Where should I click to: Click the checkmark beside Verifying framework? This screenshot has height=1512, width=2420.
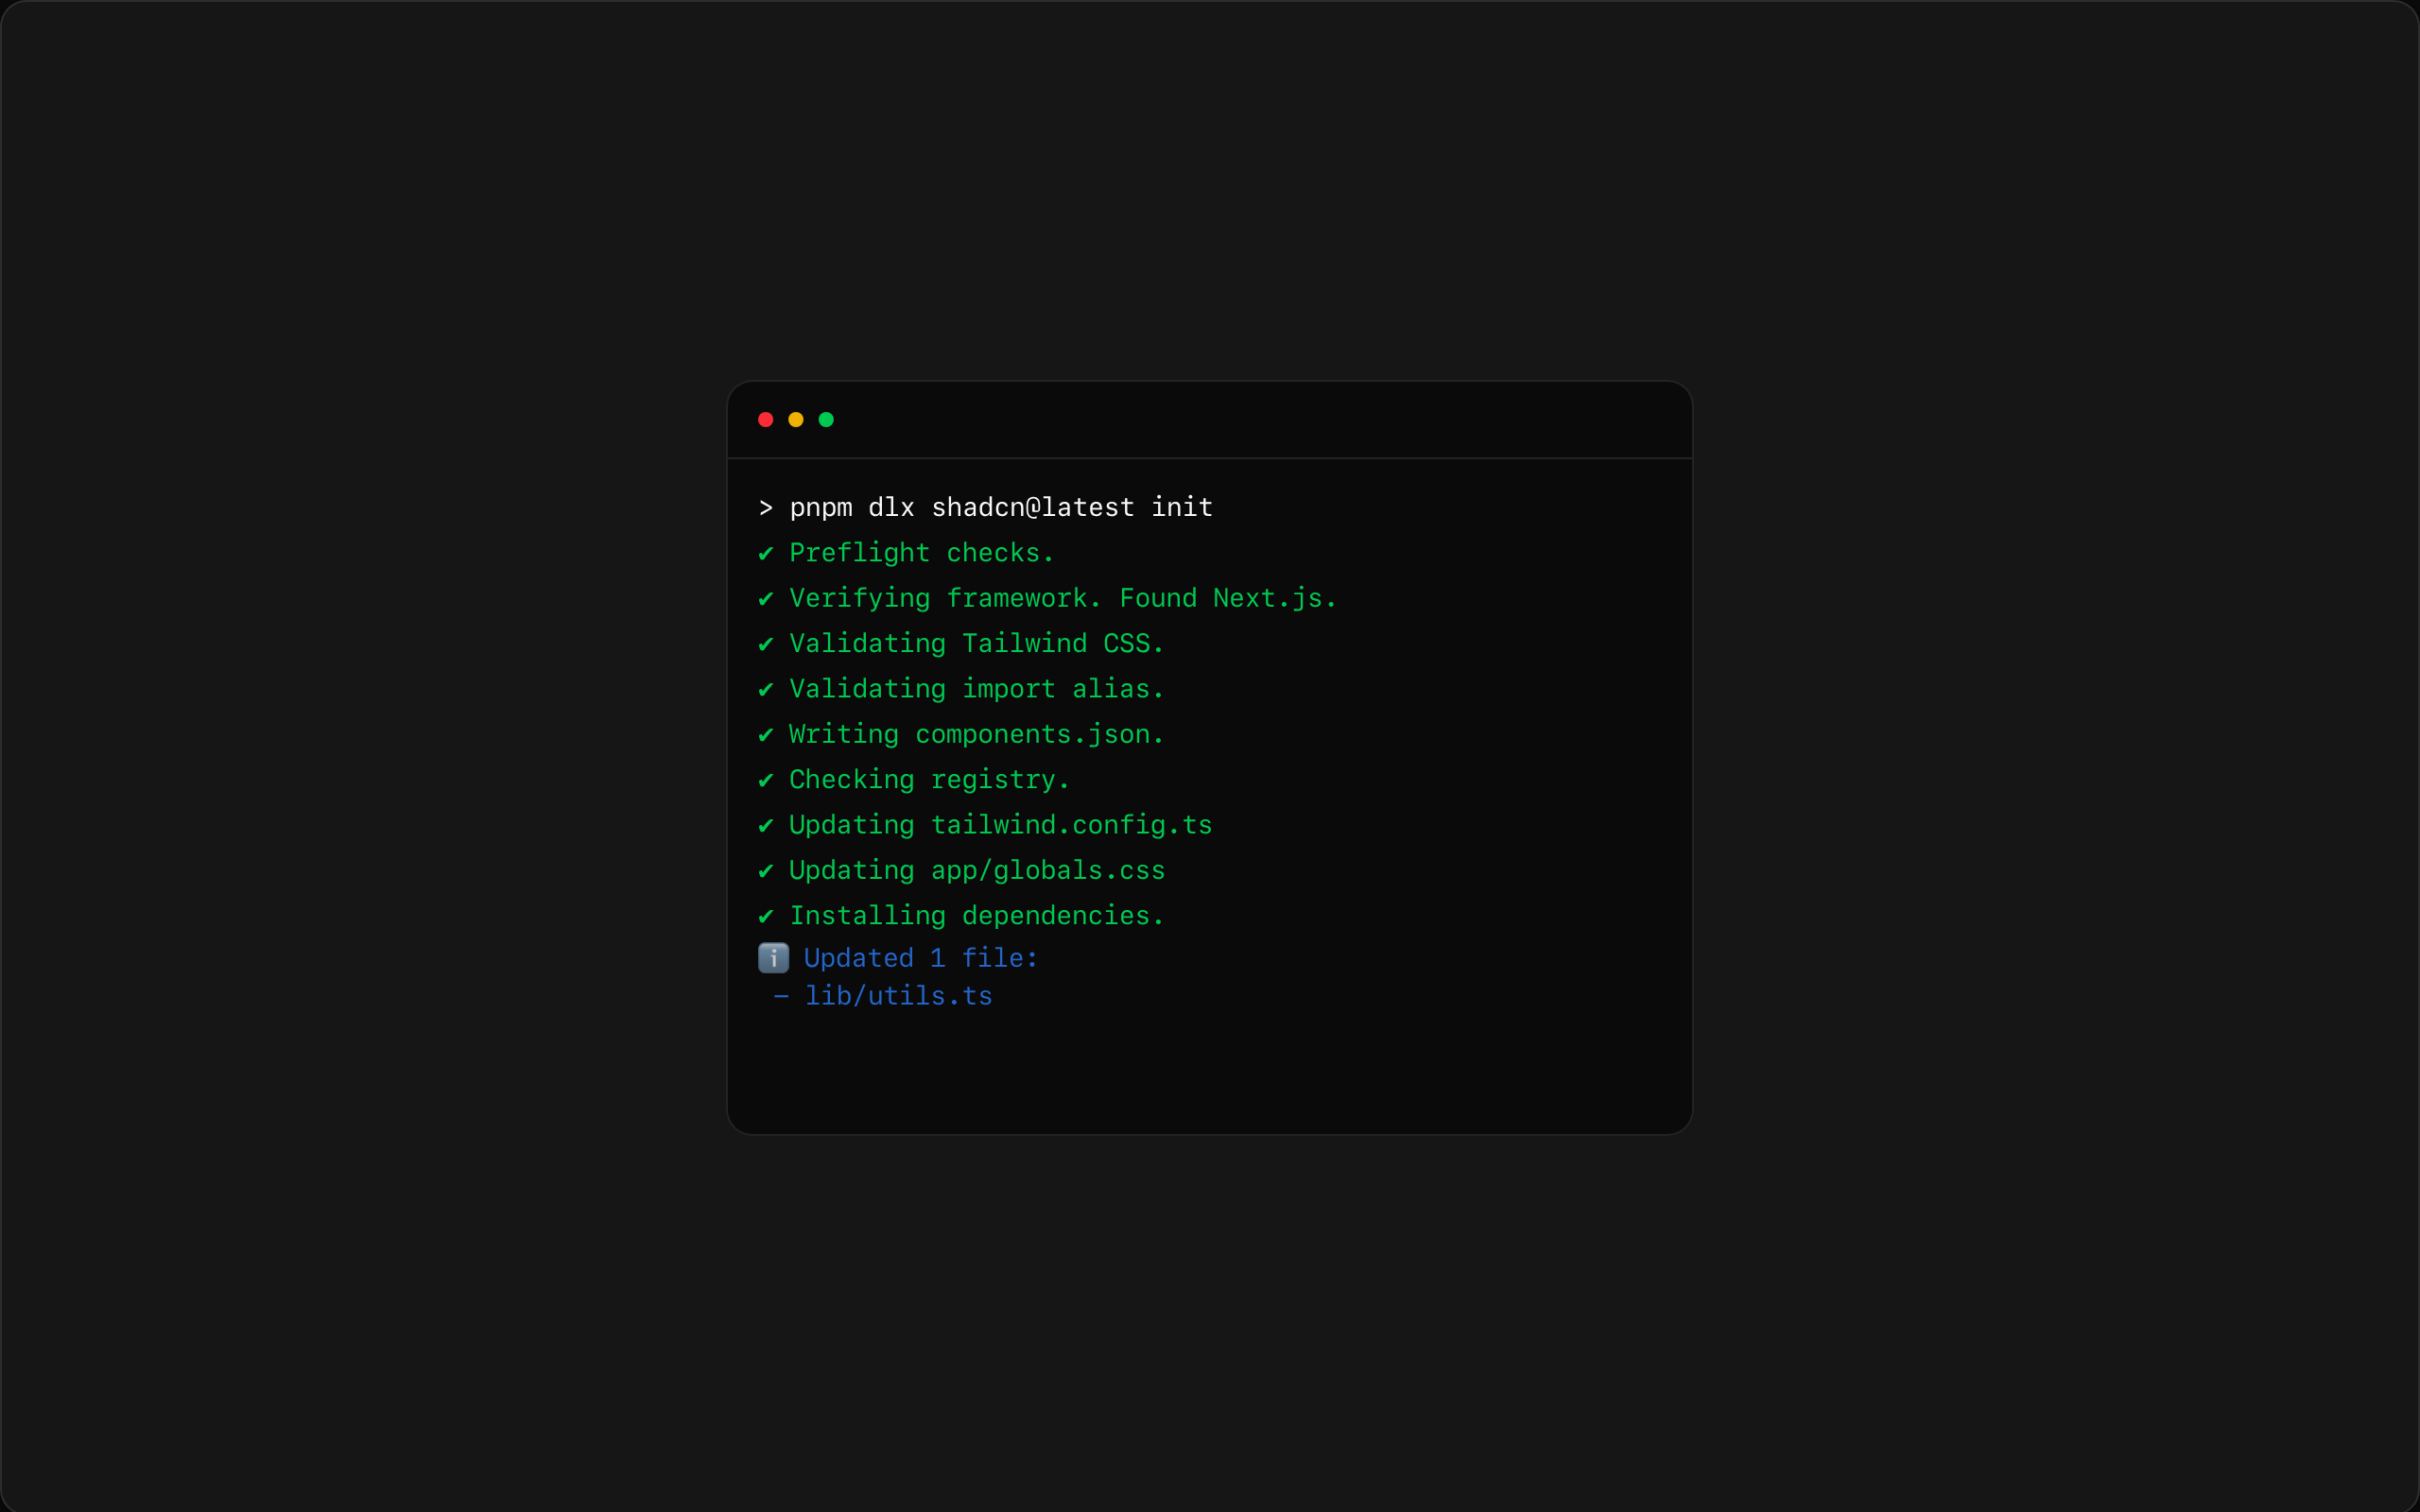point(766,598)
